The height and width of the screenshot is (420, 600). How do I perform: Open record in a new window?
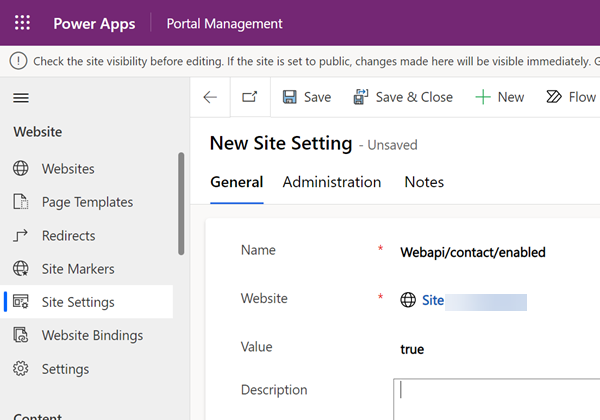(249, 97)
